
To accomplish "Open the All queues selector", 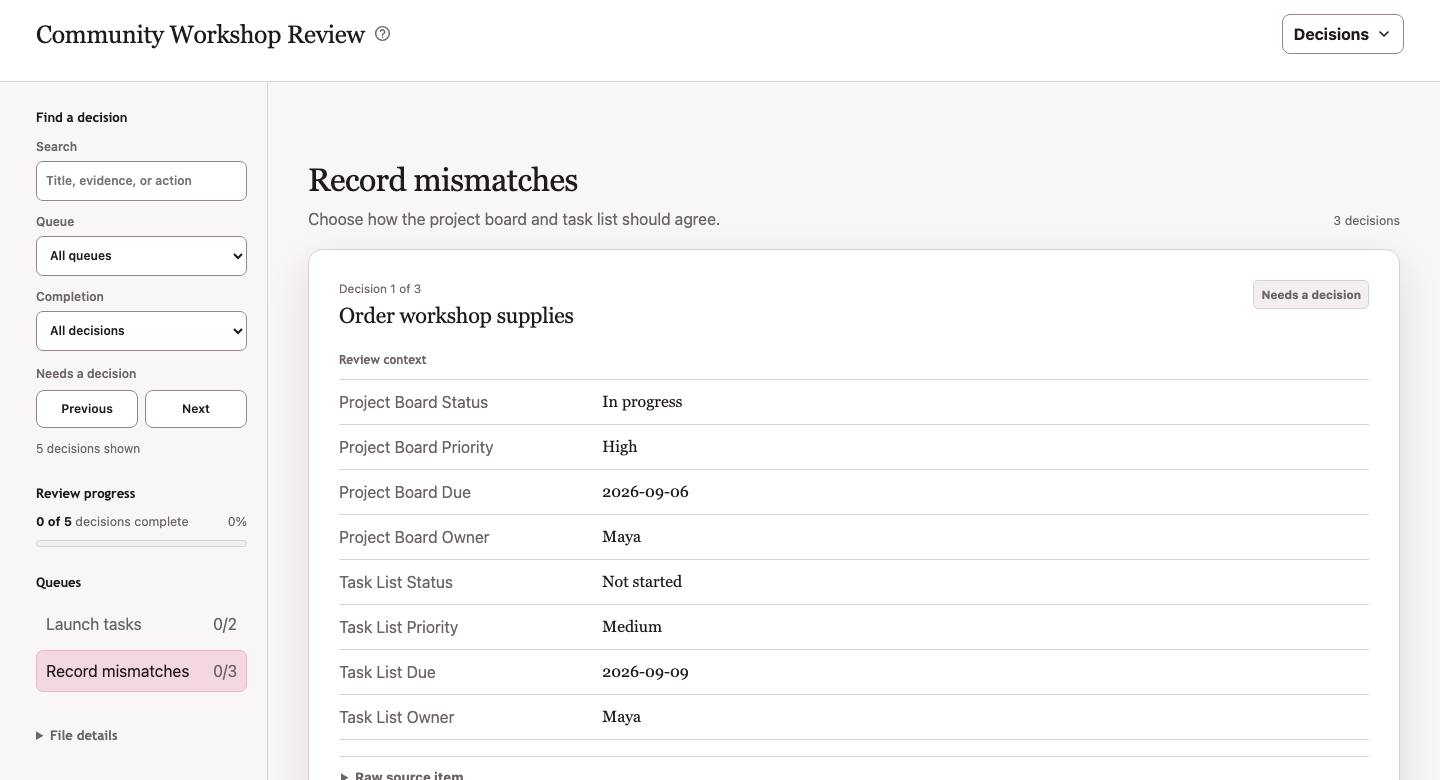I will coord(141,256).
